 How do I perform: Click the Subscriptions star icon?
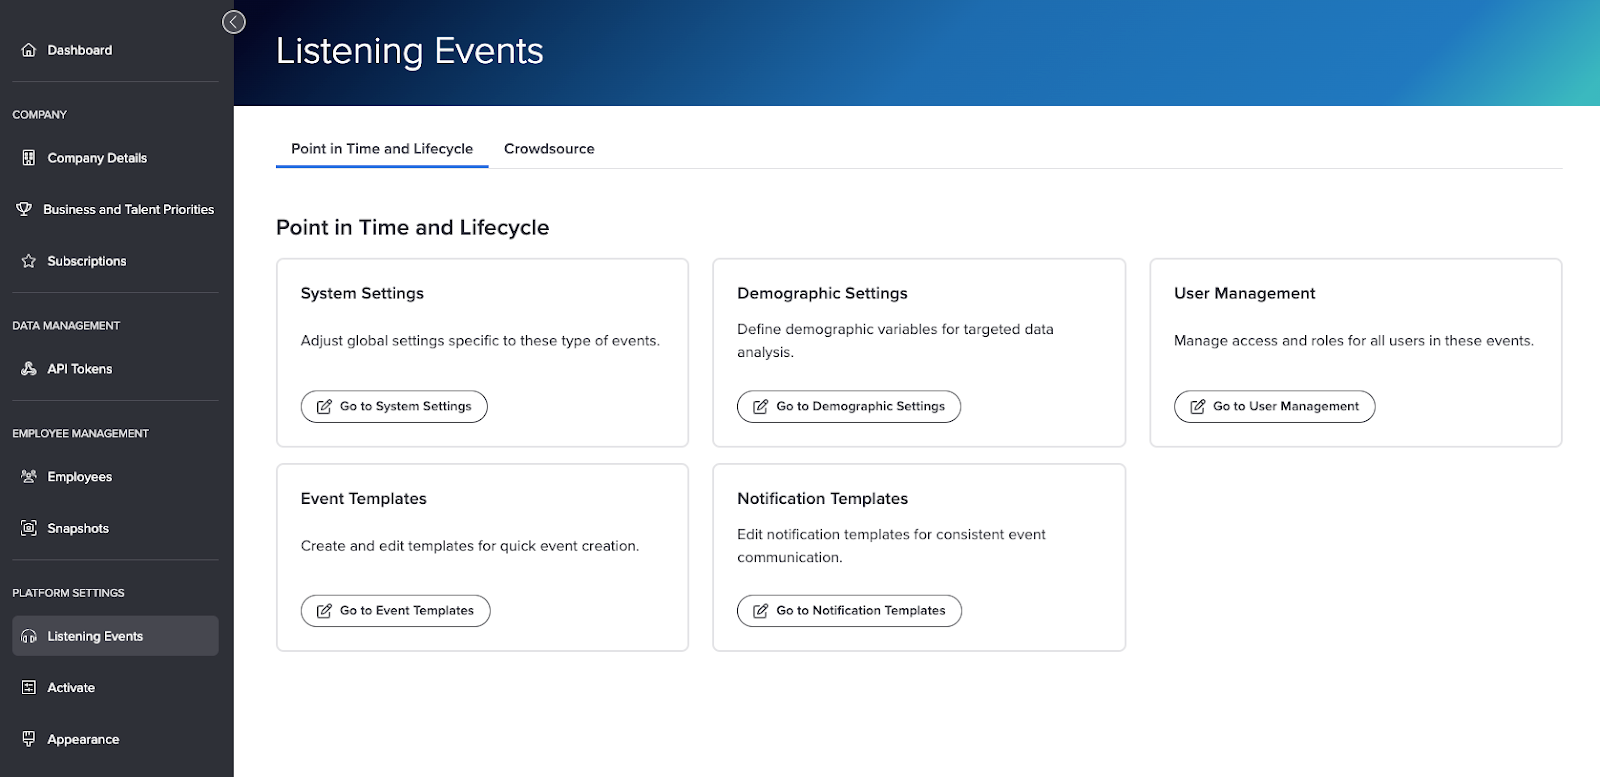point(28,261)
